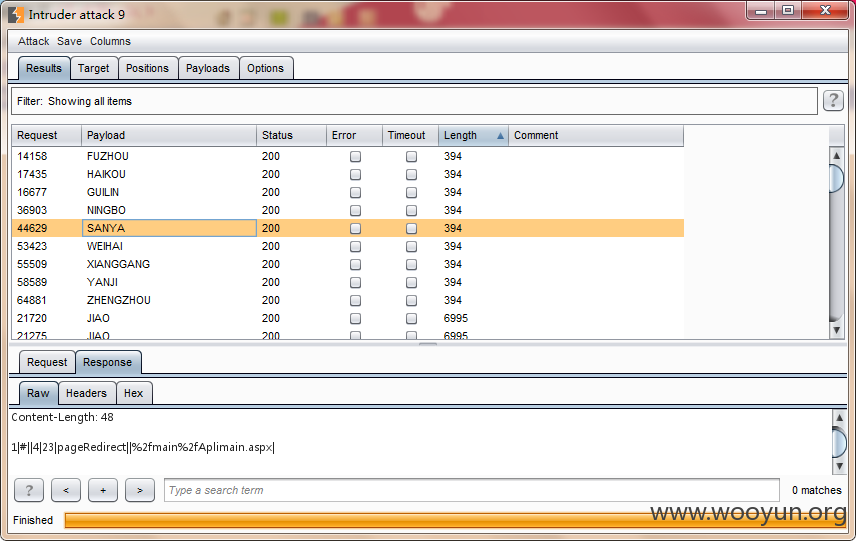Select the WEIHAI payload row
This screenshot has width=856, height=541.
point(347,246)
